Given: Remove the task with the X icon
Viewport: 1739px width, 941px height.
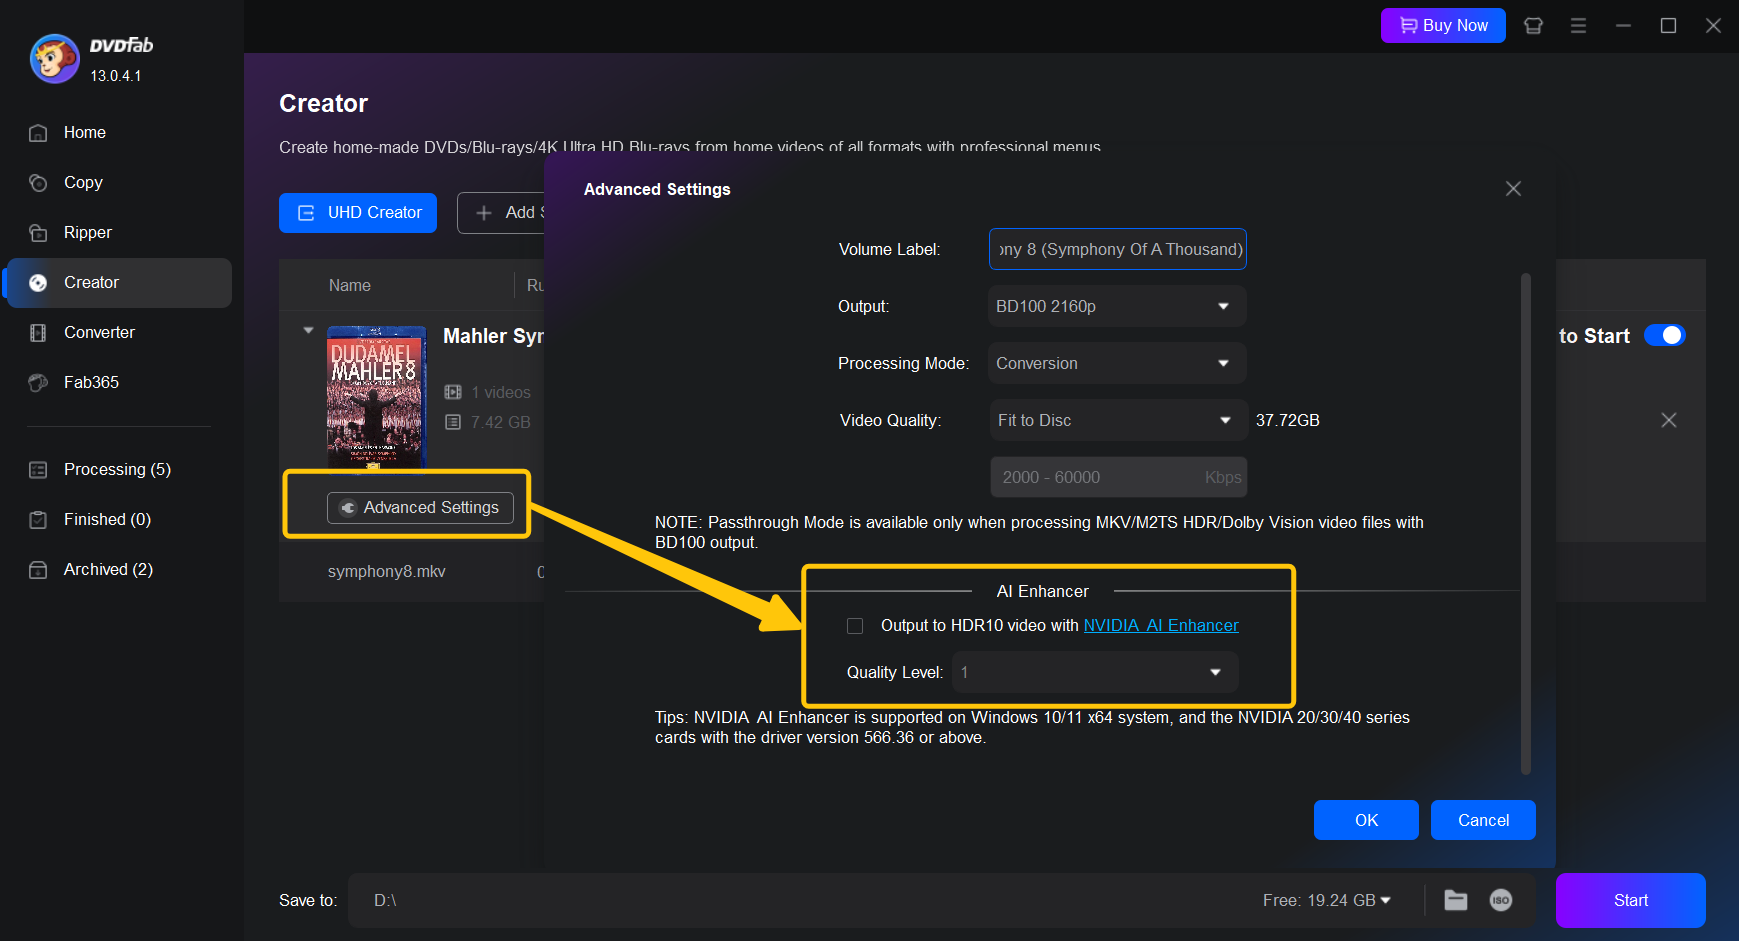Looking at the screenshot, I should 1669,420.
